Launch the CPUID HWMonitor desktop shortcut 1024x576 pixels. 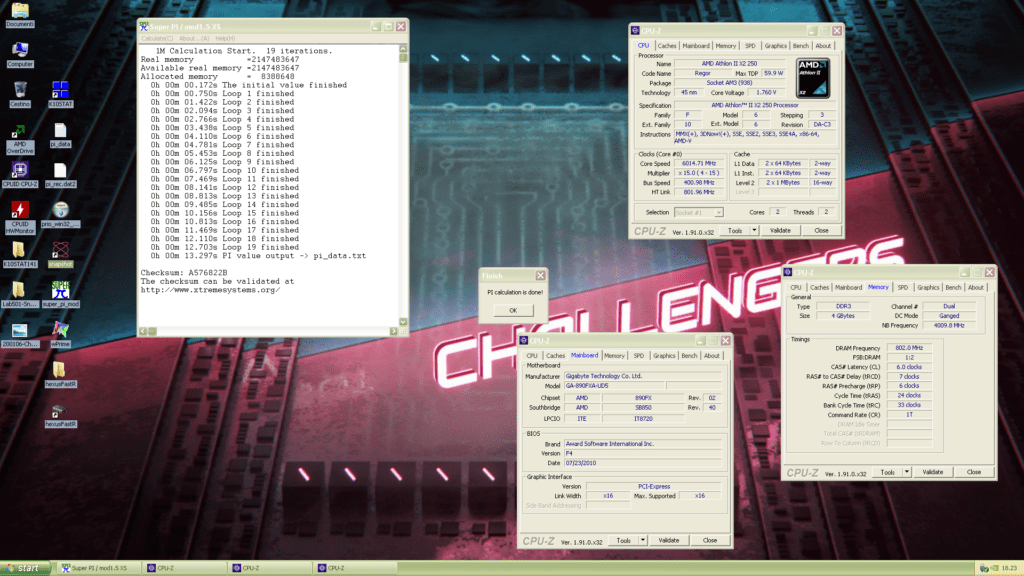click(20, 218)
